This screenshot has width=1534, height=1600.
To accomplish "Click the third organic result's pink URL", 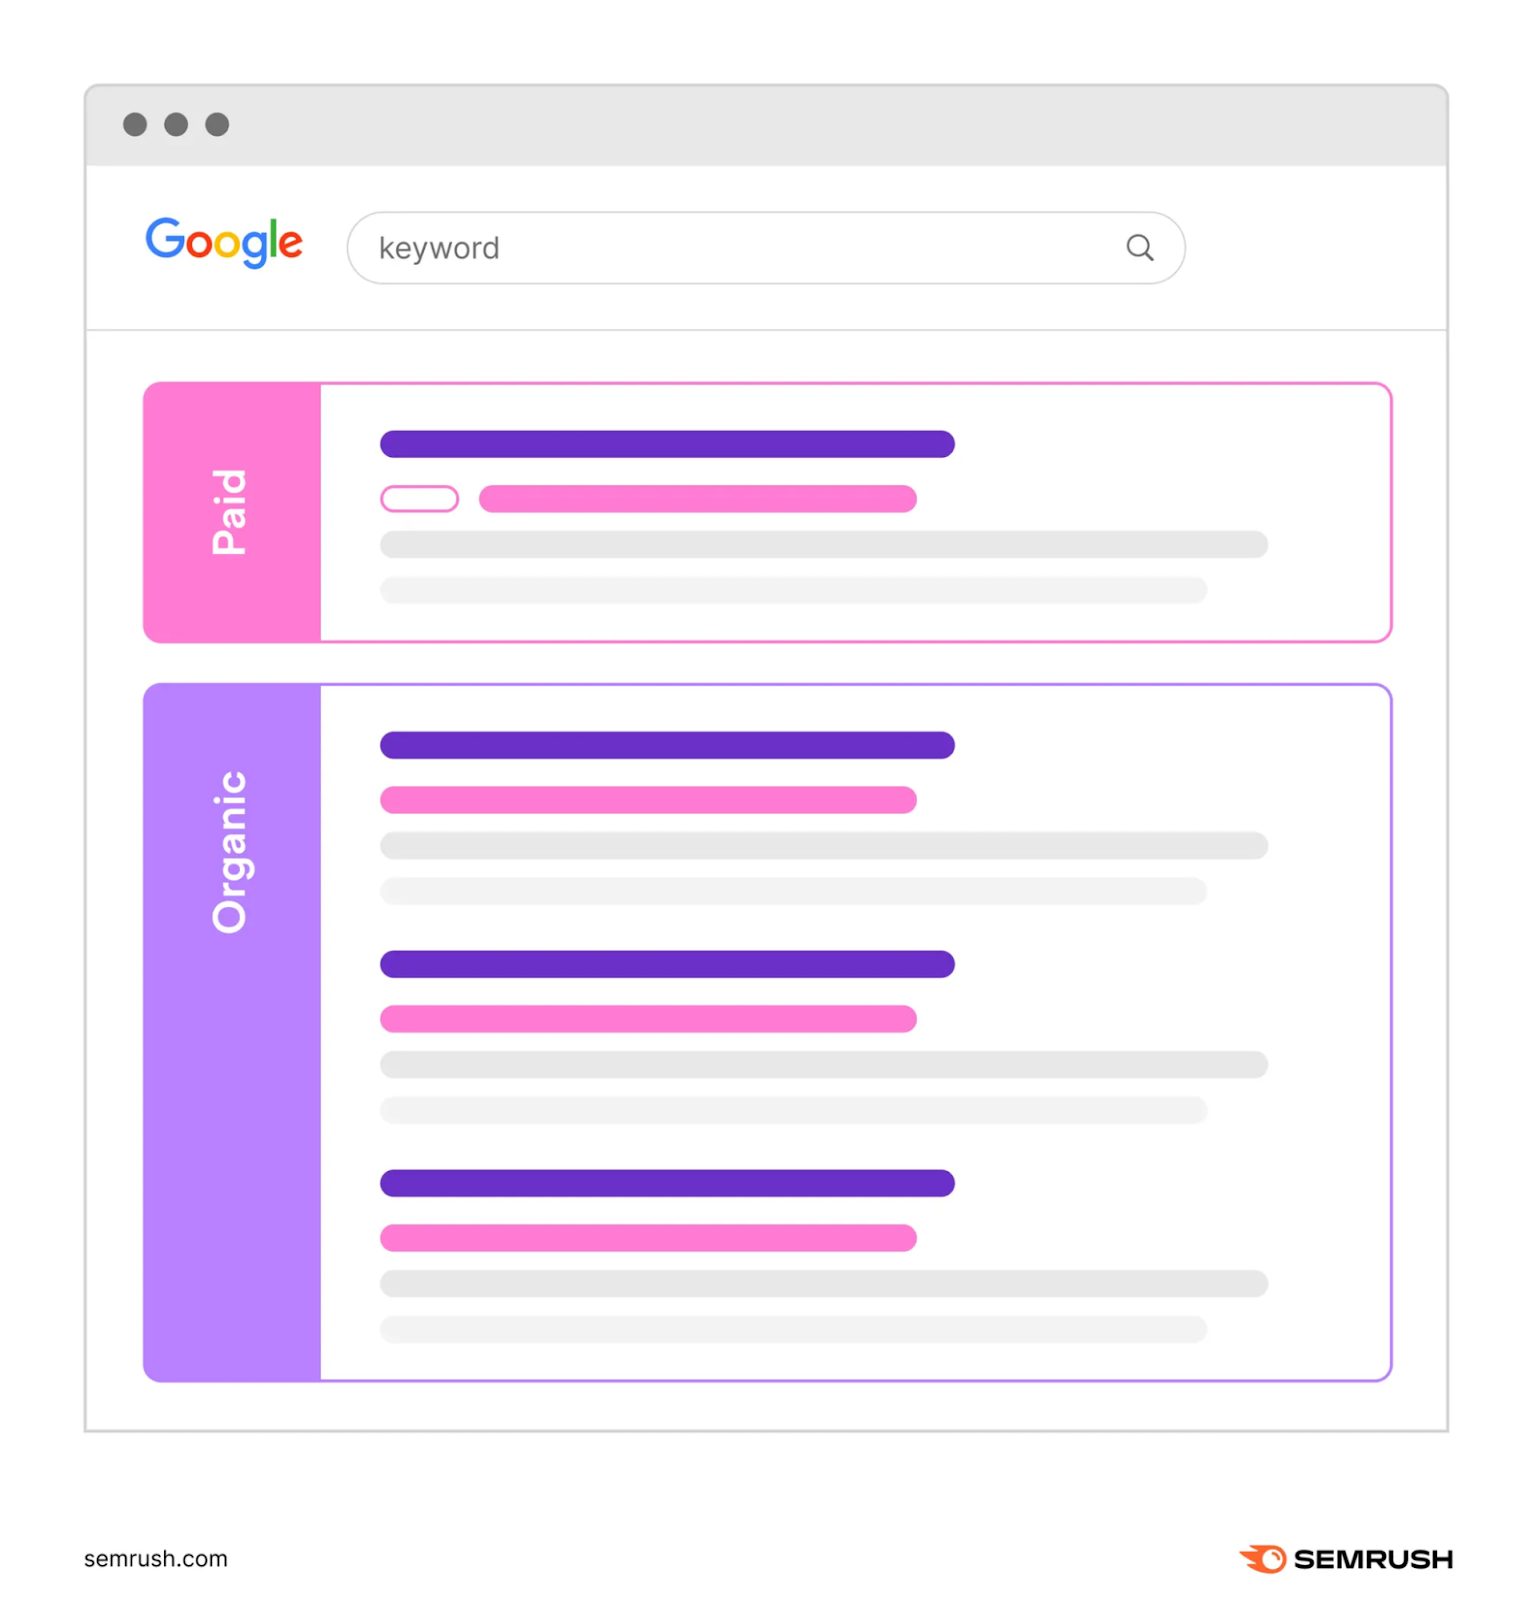I will (648, 1238).
